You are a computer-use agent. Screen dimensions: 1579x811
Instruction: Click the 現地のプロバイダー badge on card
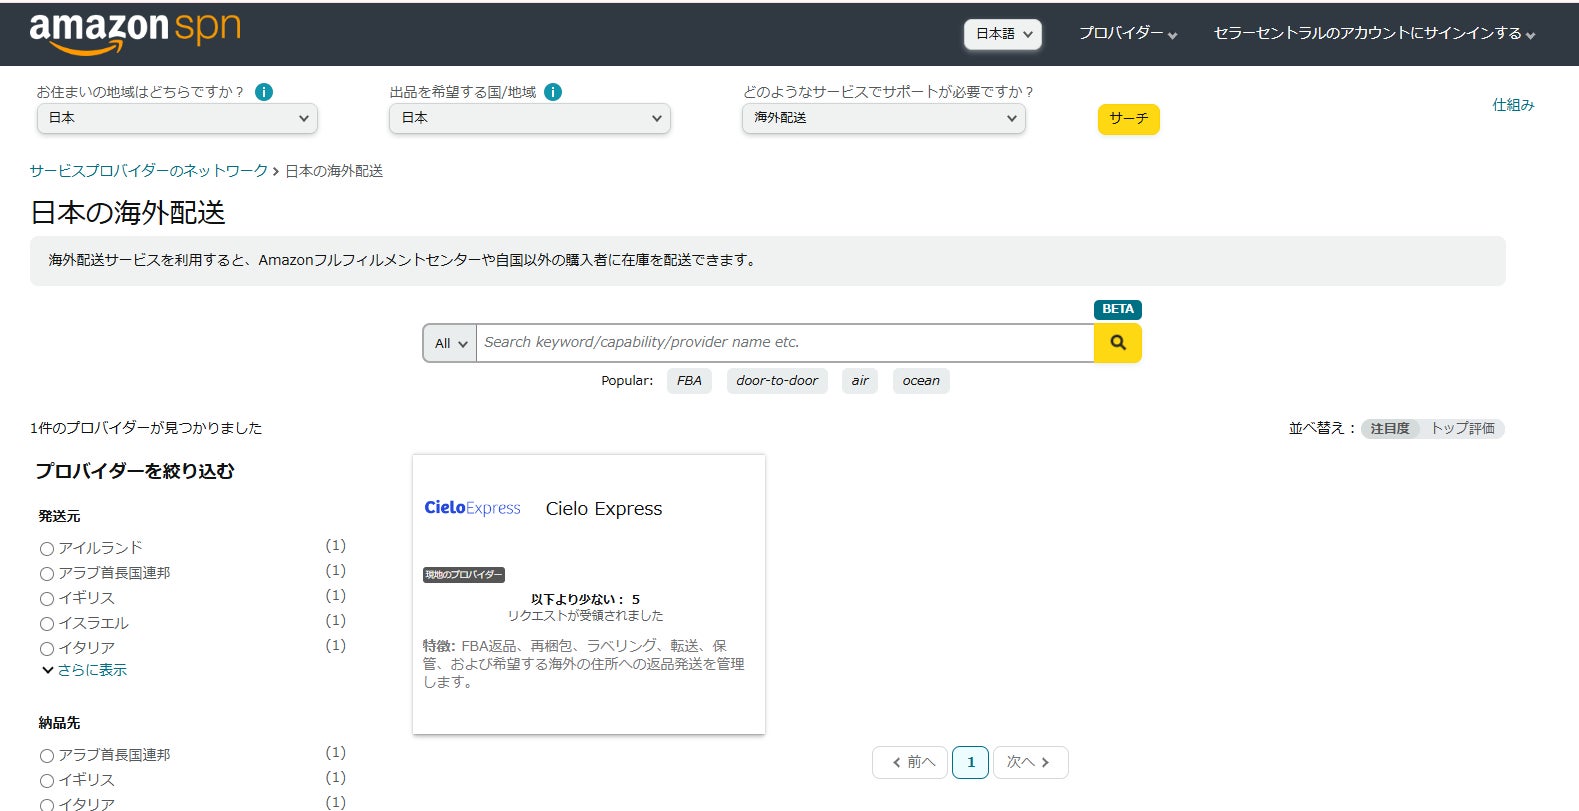[x=464, y=575]
